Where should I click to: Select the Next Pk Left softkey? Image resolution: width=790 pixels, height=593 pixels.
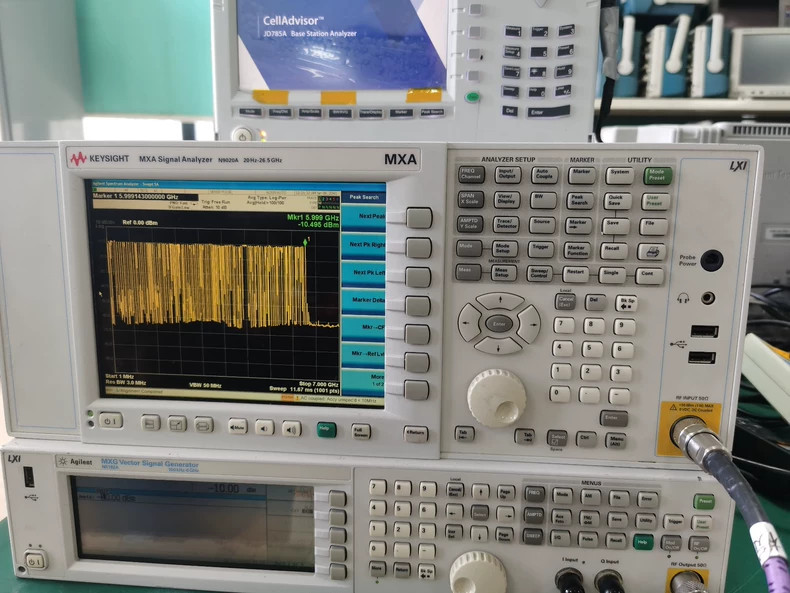tap(363, 274)
